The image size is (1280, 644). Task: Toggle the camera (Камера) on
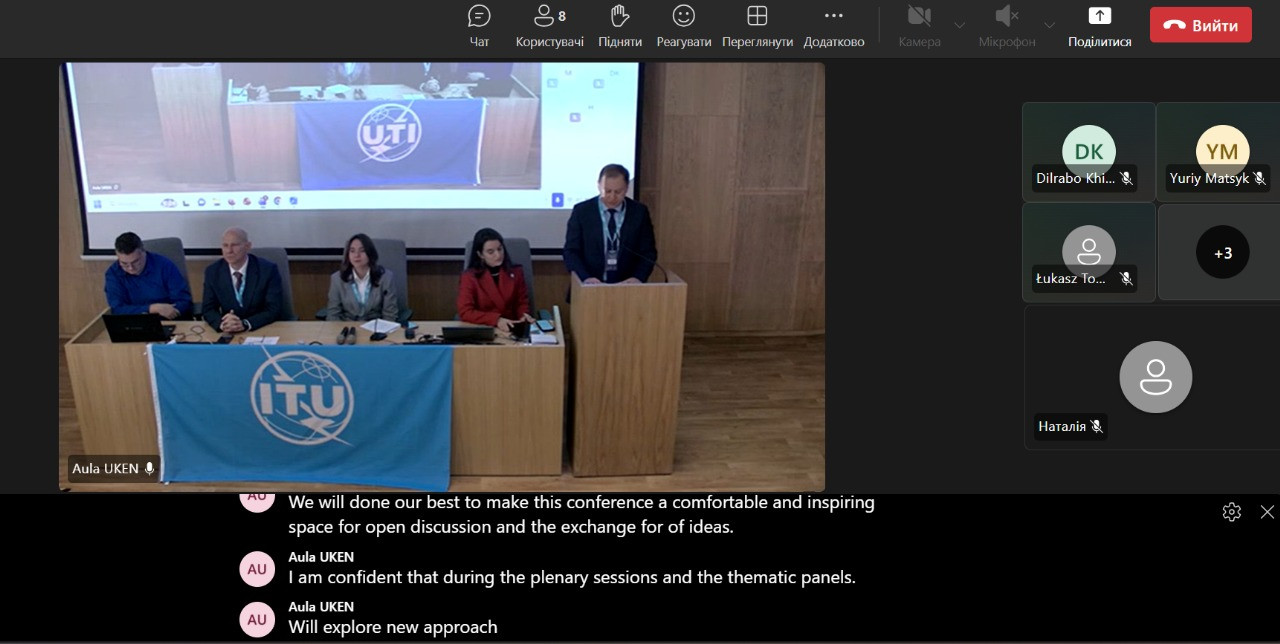(919, 25)
